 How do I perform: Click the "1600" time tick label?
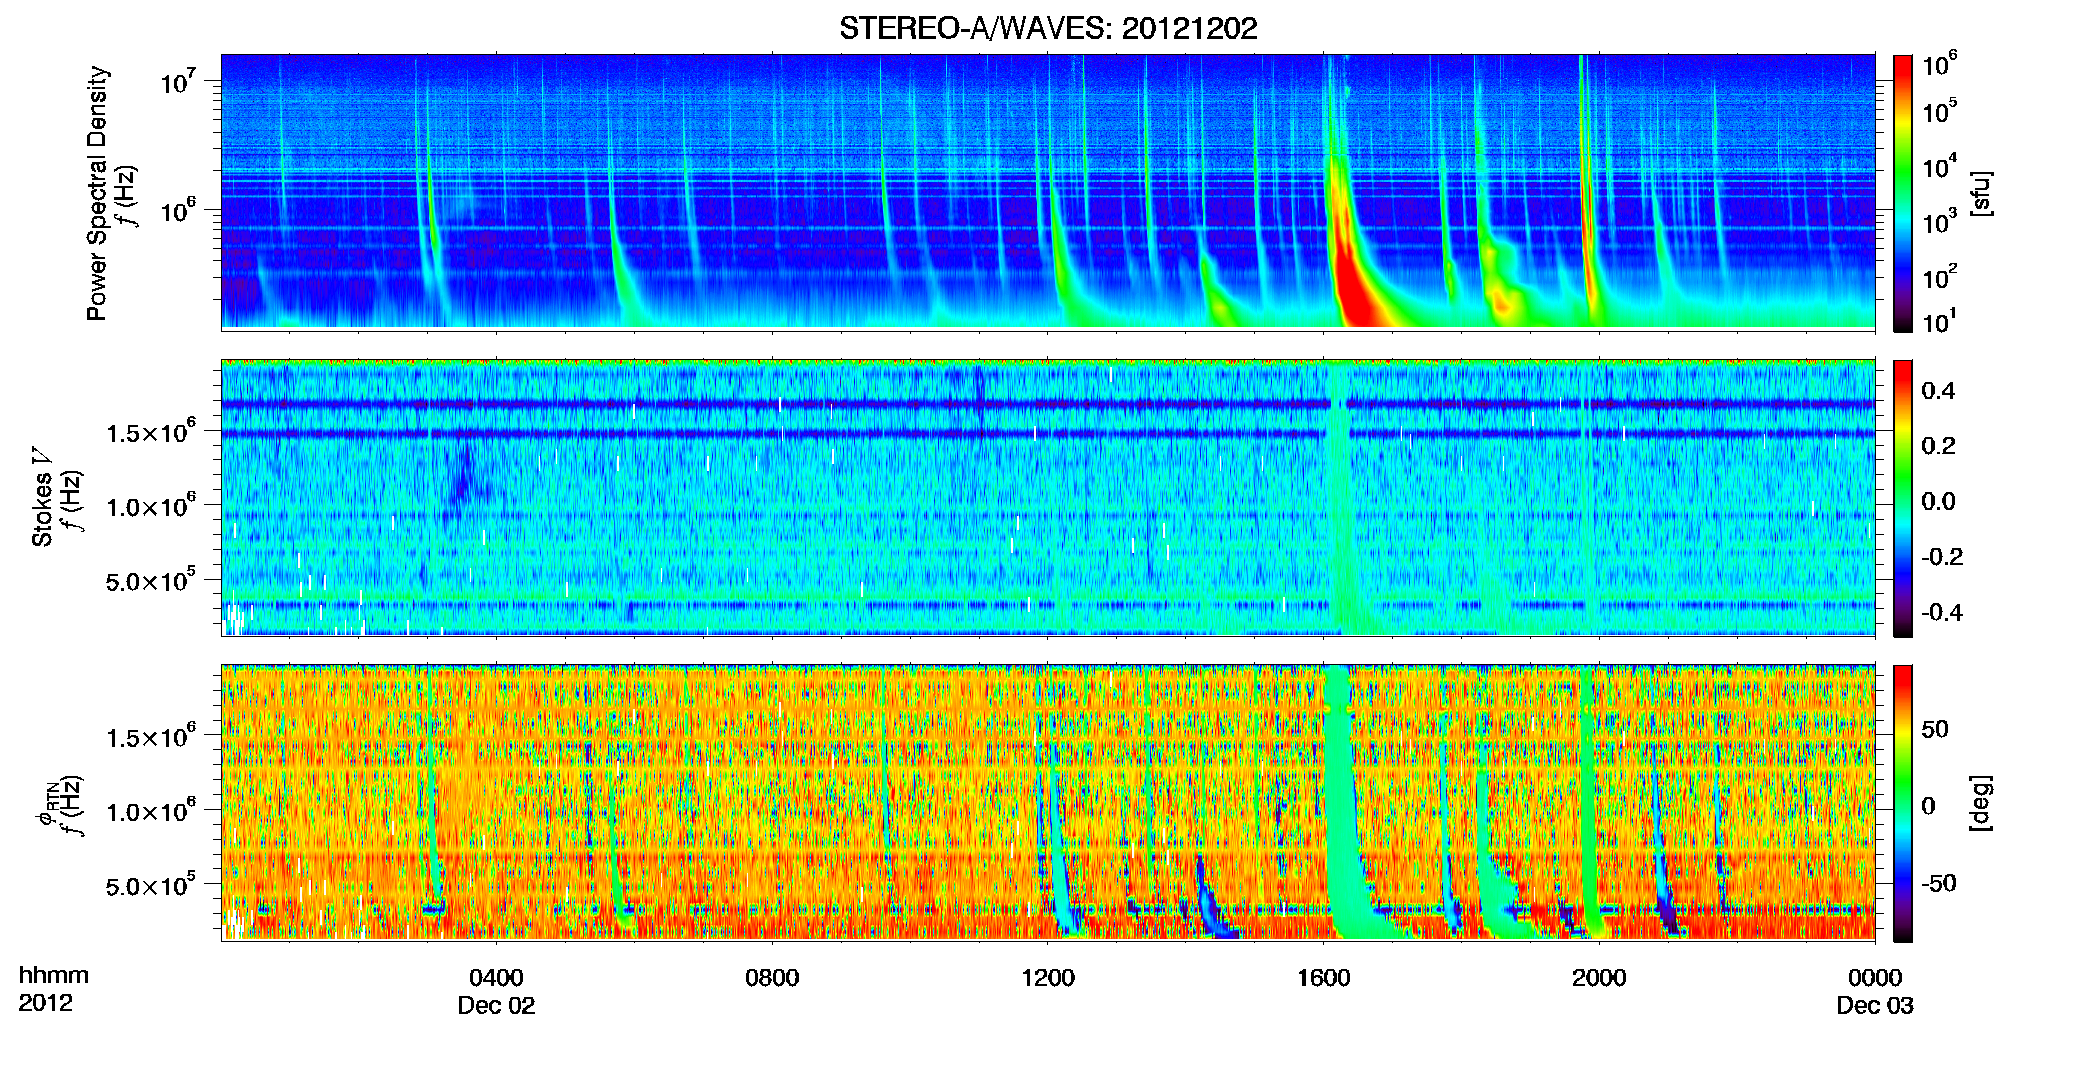pyautogui.click(x=1324, y=977)
